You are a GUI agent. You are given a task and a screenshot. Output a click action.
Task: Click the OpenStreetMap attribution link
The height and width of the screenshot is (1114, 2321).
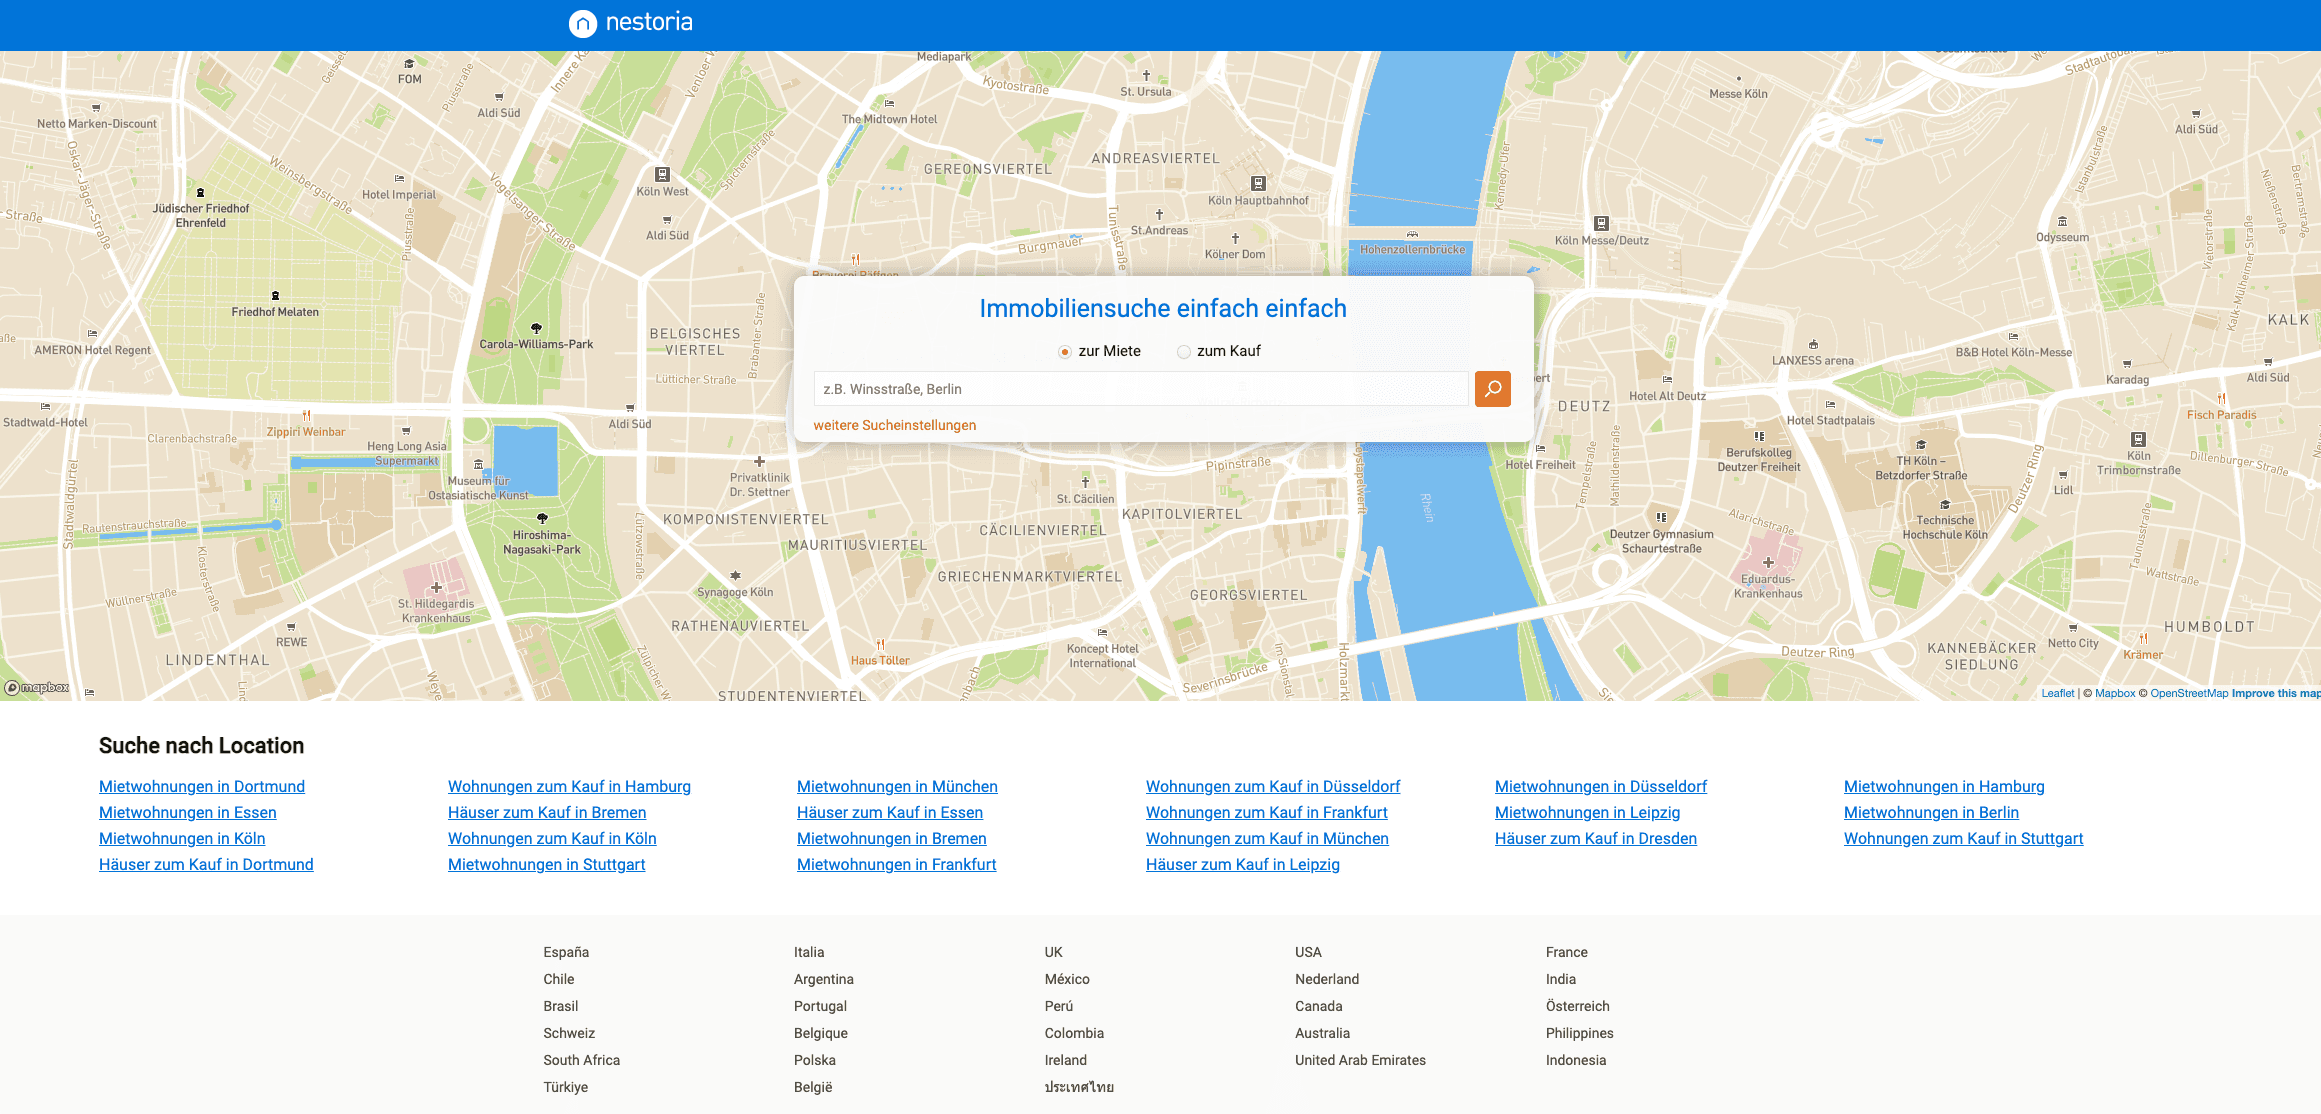point(2189,693)
